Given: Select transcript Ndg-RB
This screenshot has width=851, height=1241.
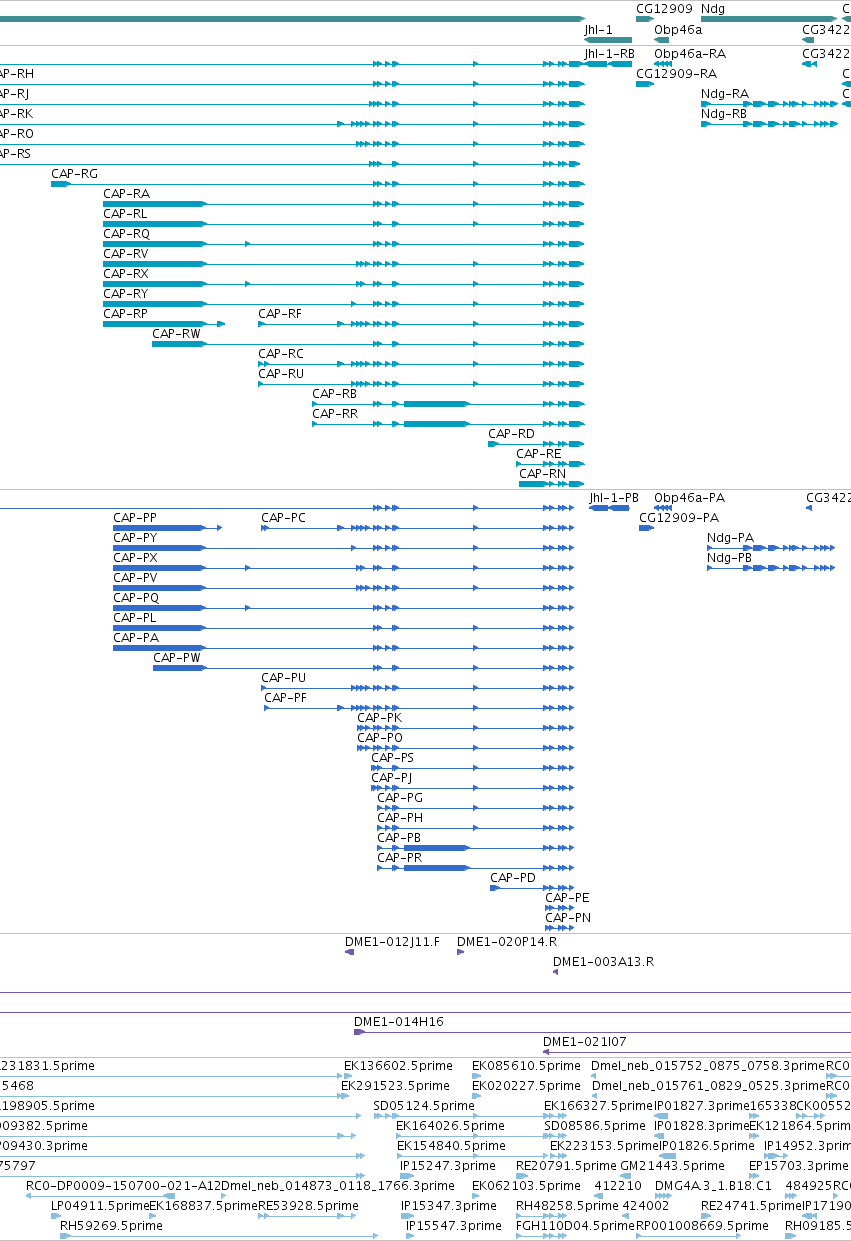Looking at the screenshot, I should [x=724, y=113].
